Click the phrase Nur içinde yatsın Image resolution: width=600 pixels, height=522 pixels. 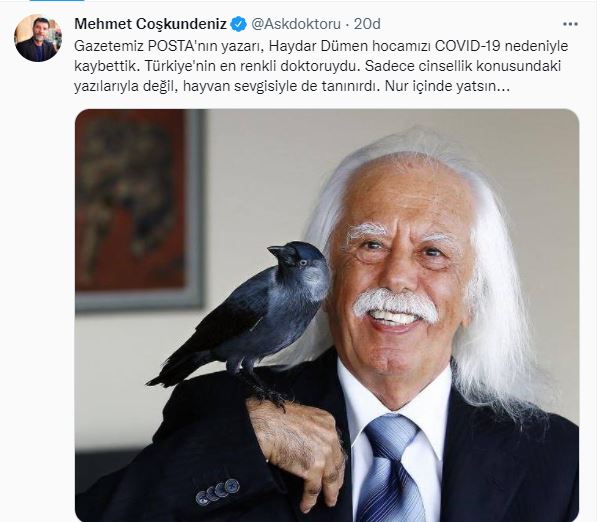(x=447, y=86)
